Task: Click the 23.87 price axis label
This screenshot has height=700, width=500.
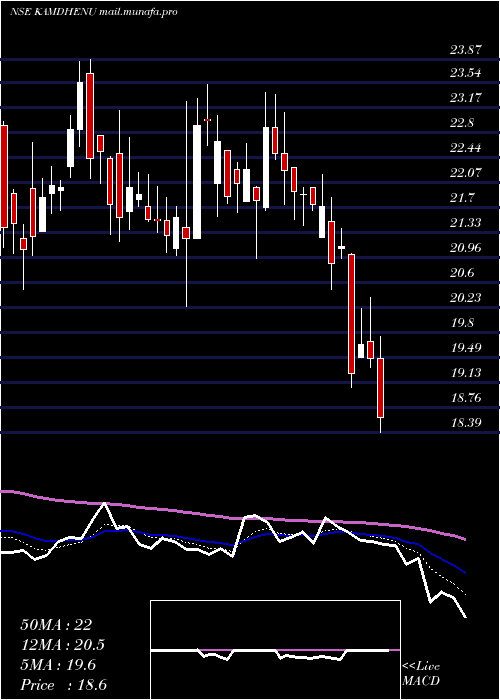Action: pyautogui.click(x=466, y=50)
